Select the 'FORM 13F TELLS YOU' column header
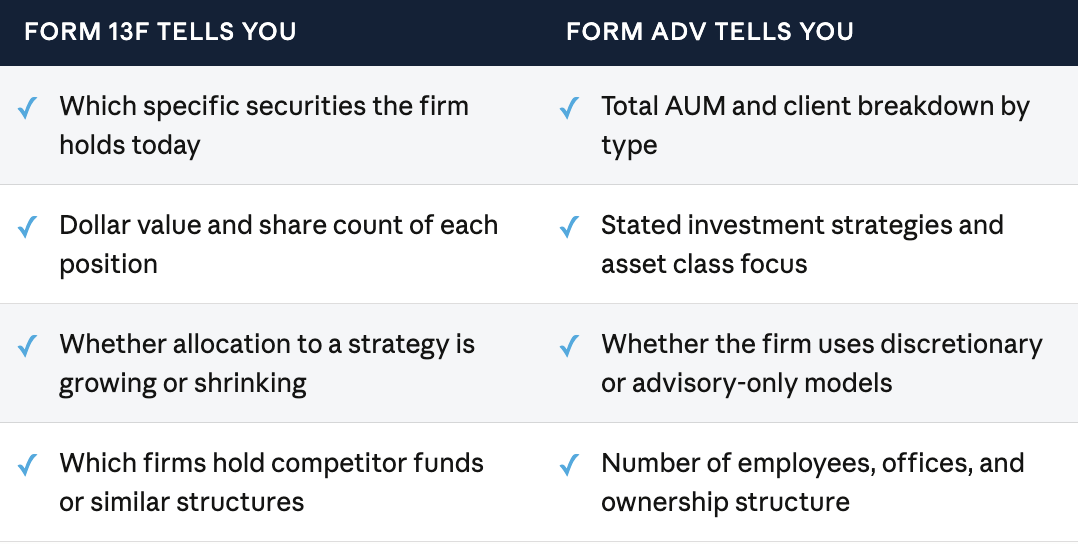This screenshot has height=544, width=1078. click(x=160, y=32)
